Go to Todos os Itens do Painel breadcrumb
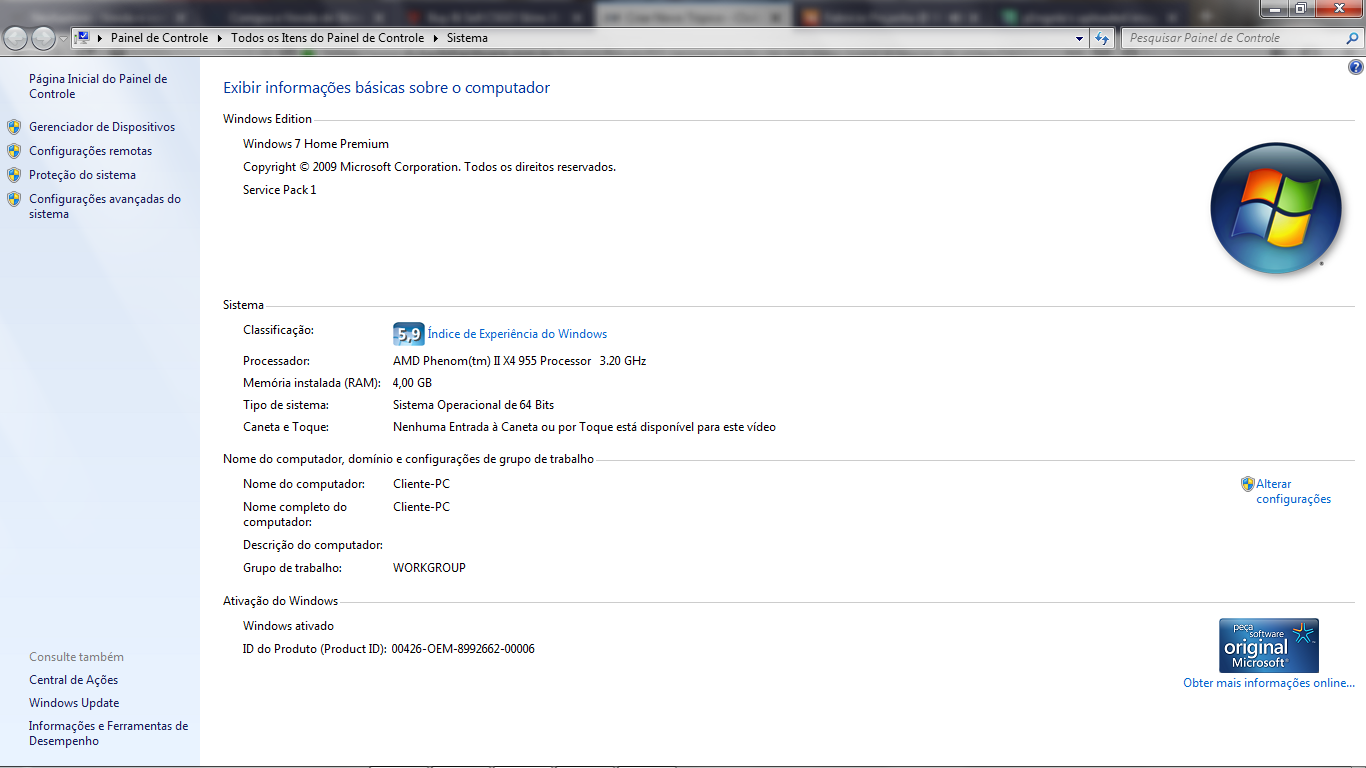 (327, 38)
